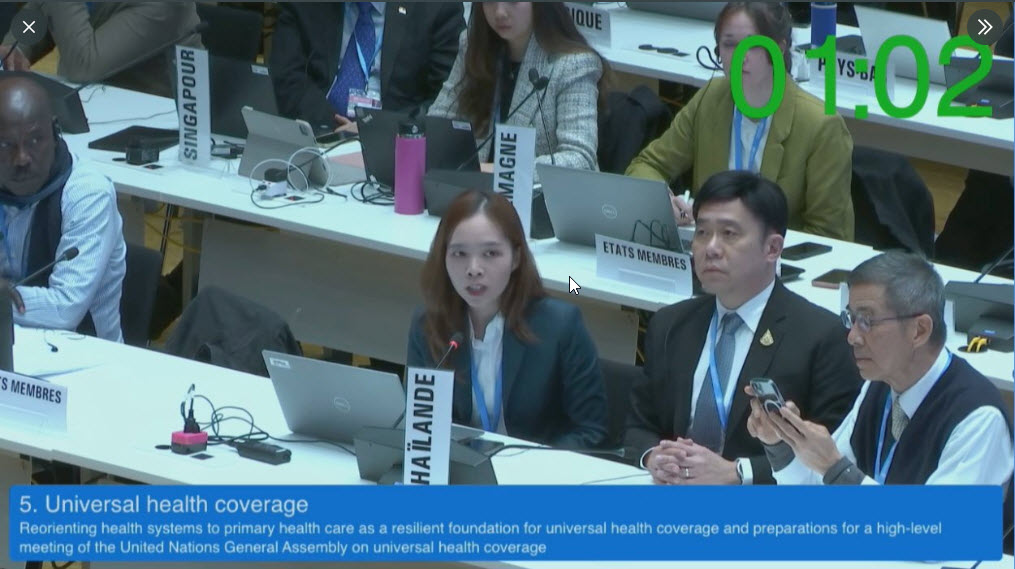Image resolution: width=1015 pixels, height=569 pixels.
Task: Click the caption line starting 'Reorienting health systems'
Action: click(x=480, y=528)
